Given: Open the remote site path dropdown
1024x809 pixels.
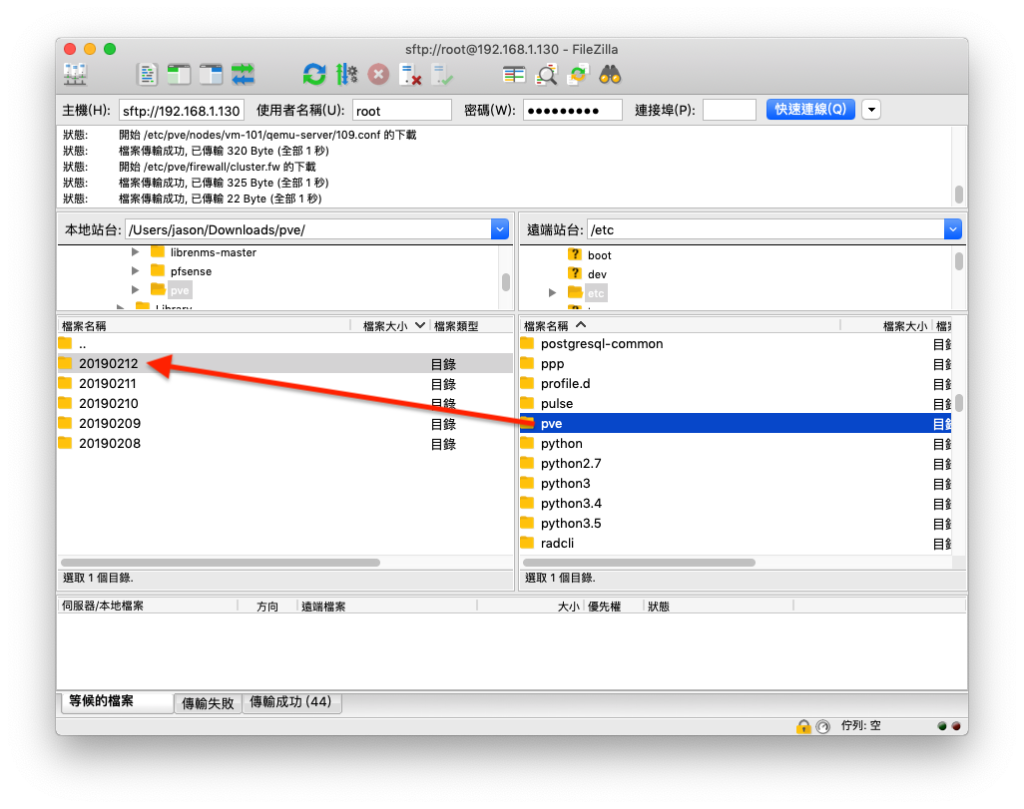Looking at the screenshot, I should click(x=953, y=229).
